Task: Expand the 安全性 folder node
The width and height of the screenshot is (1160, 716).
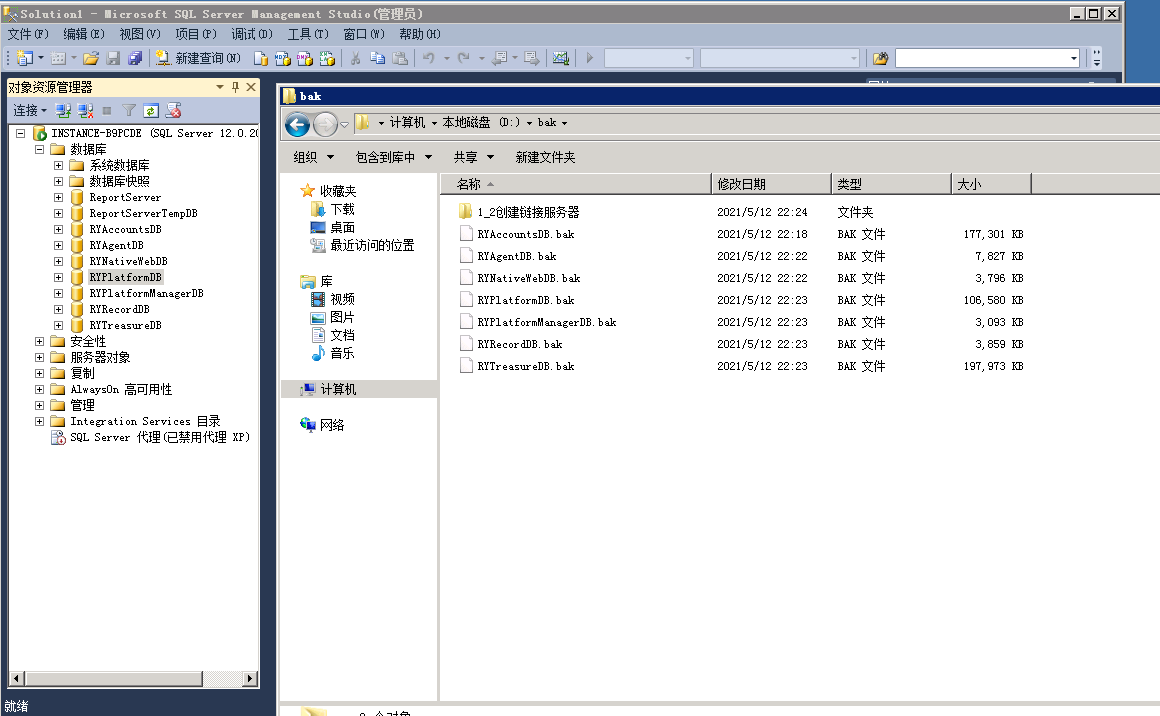Action: [39, 342]
